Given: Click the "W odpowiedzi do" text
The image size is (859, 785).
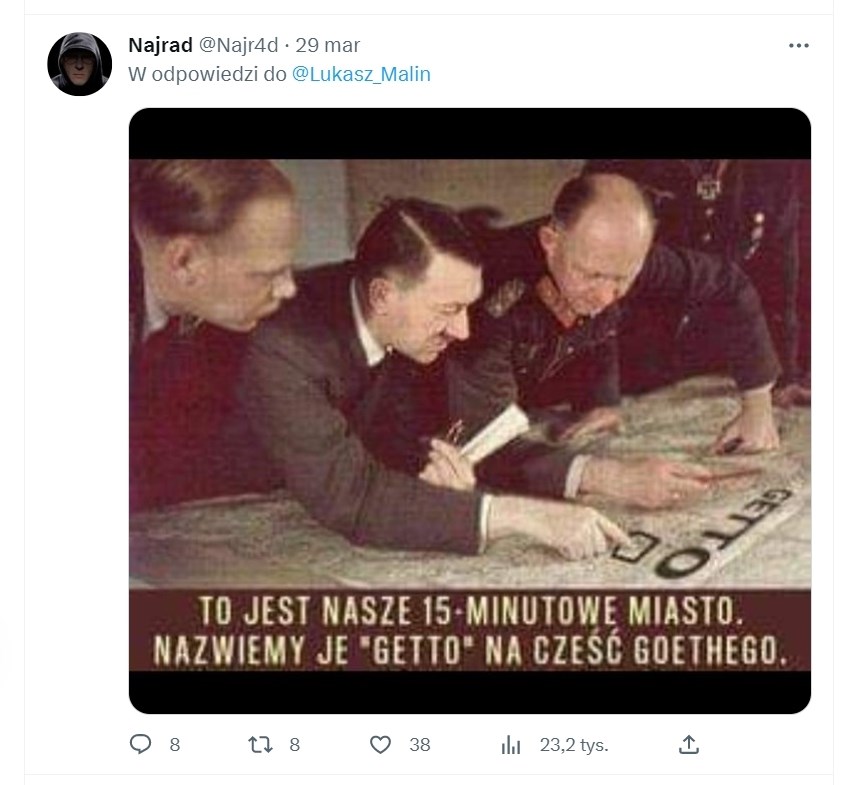Looking at the screenshot, I should [x=207, y=74].
